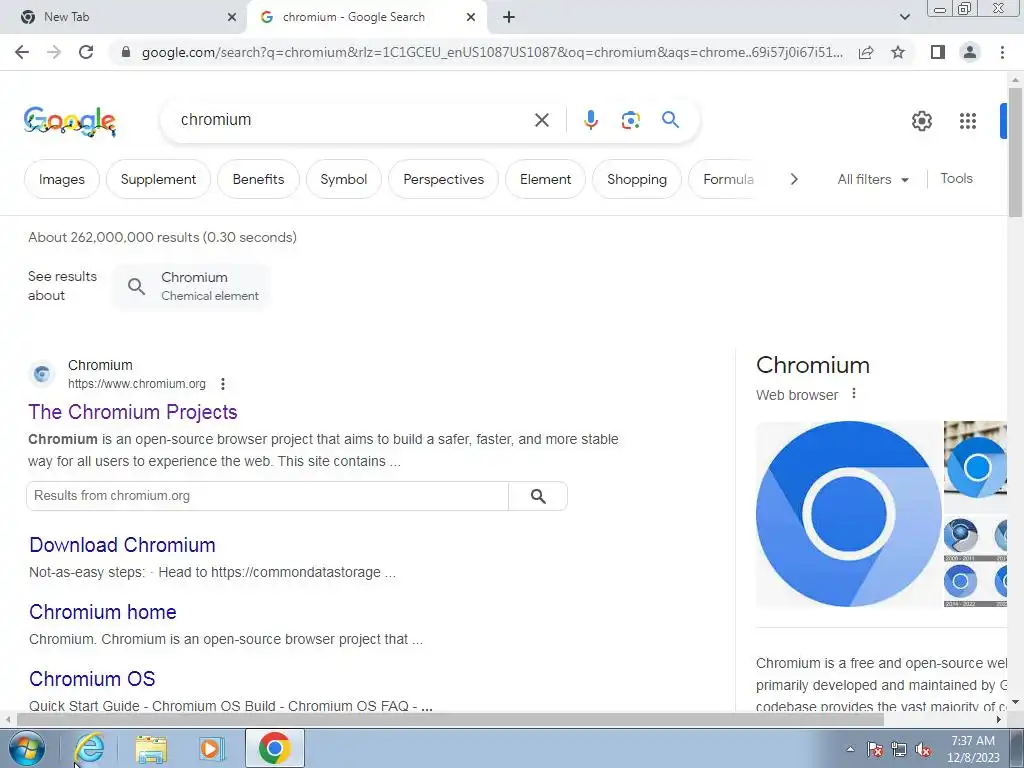Search within chromium.org using magnifier button
The width and height of the screenshot is (1024, 768).
[x=538, y=496]
